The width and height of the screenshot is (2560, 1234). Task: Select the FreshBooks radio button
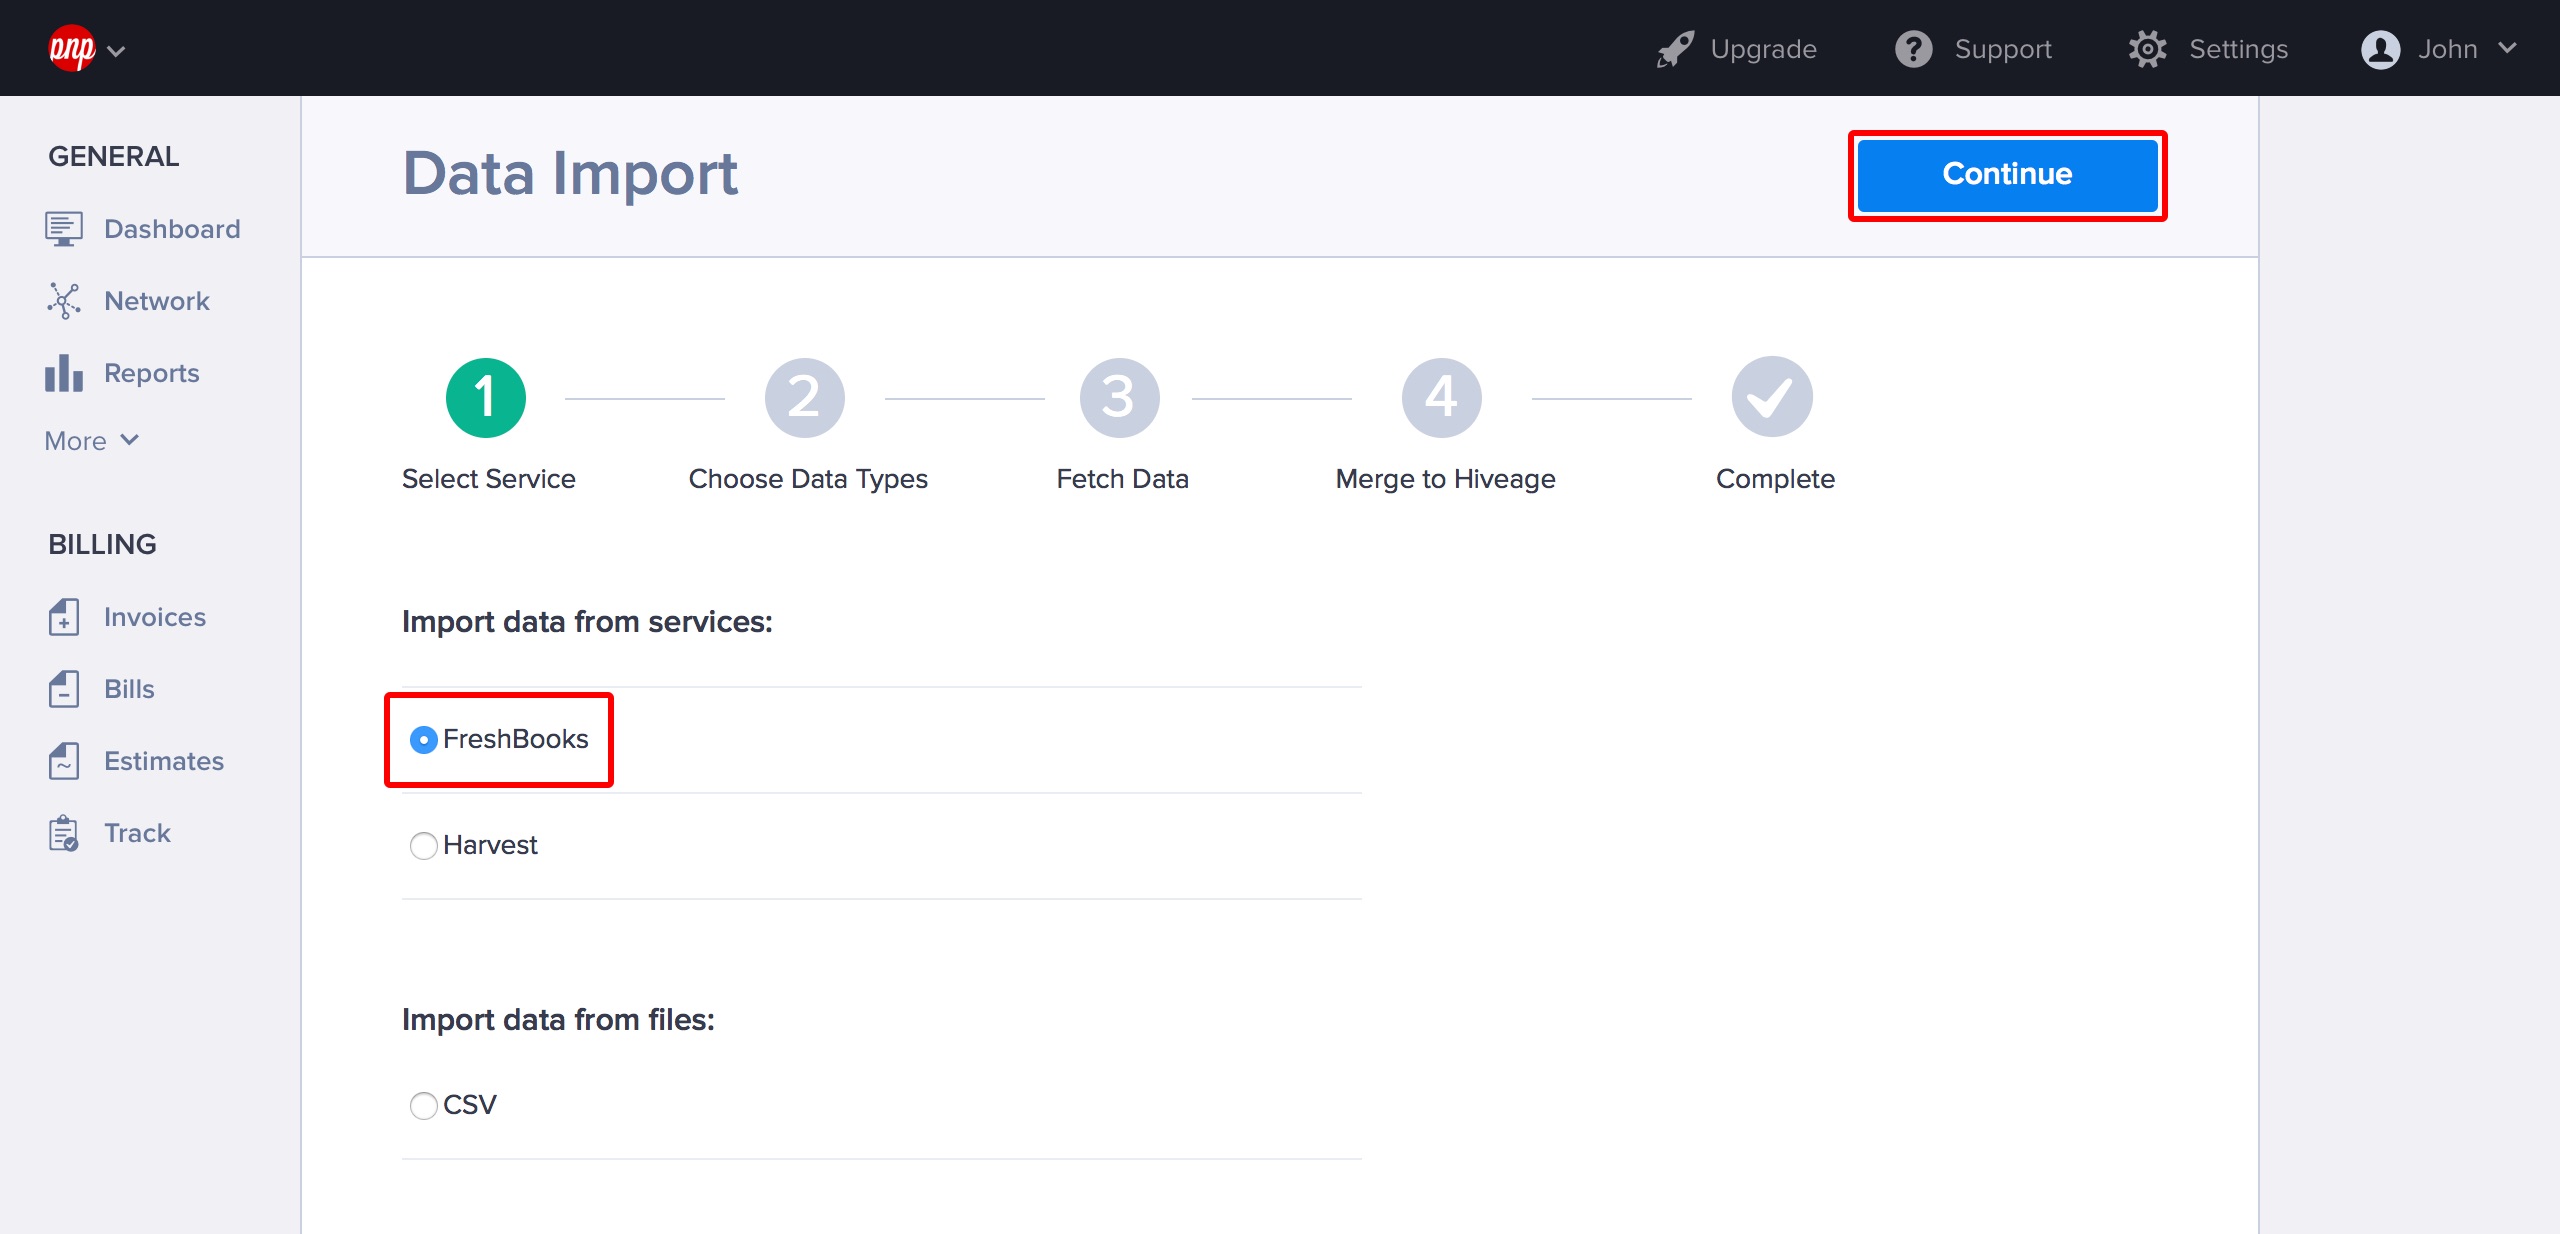click(424, 740)
